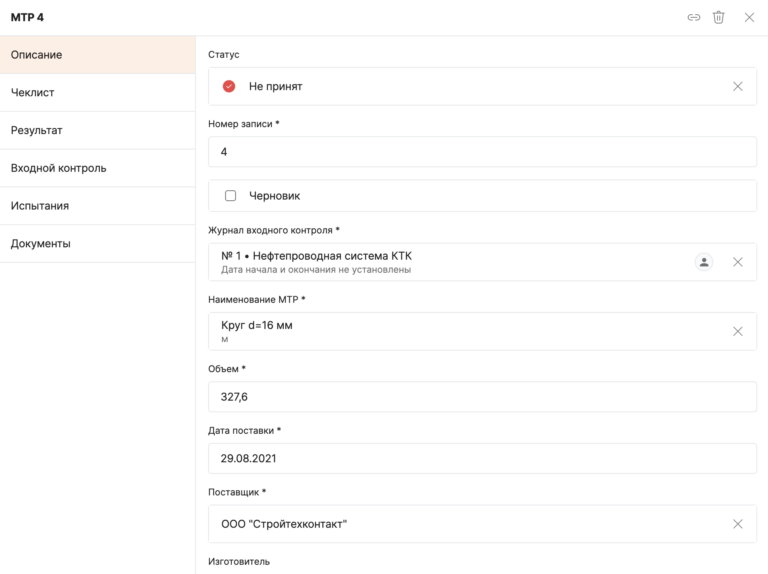The image size is (768, 574).
Task: Close the МТР 4 panel
Action: point(749,17)
